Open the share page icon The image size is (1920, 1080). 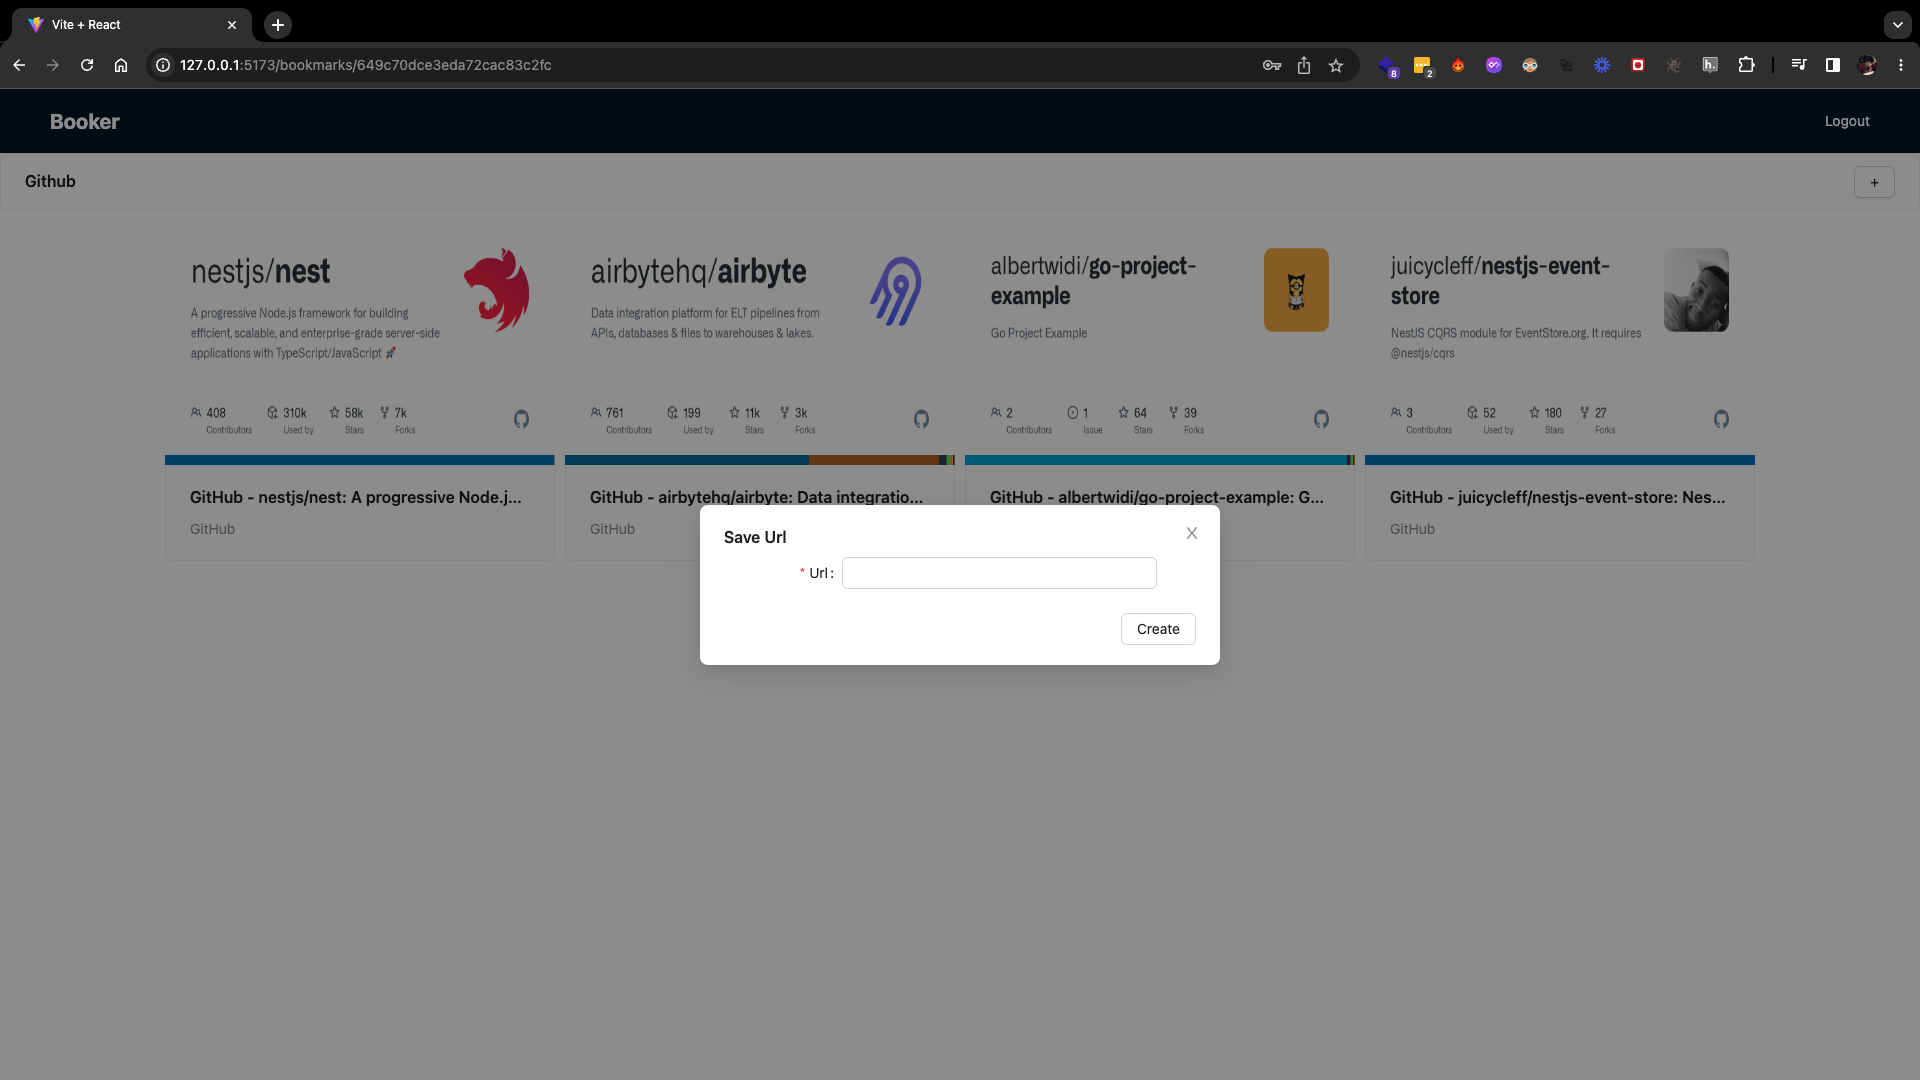(1304, 65)
